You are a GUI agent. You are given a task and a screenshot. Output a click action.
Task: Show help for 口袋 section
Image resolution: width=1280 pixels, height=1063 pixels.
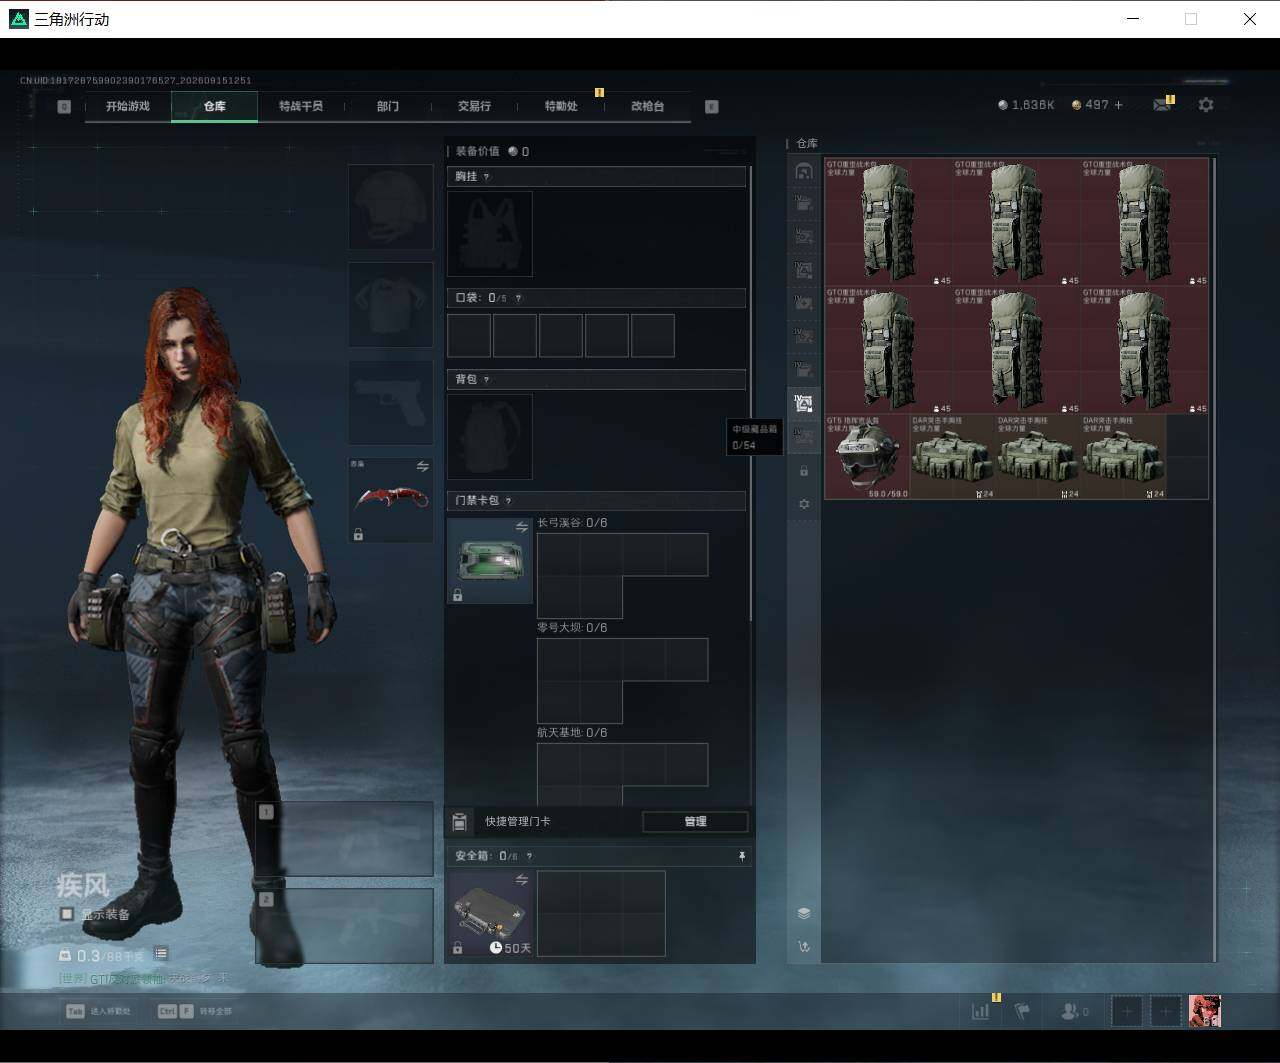[x=517, y=298]
